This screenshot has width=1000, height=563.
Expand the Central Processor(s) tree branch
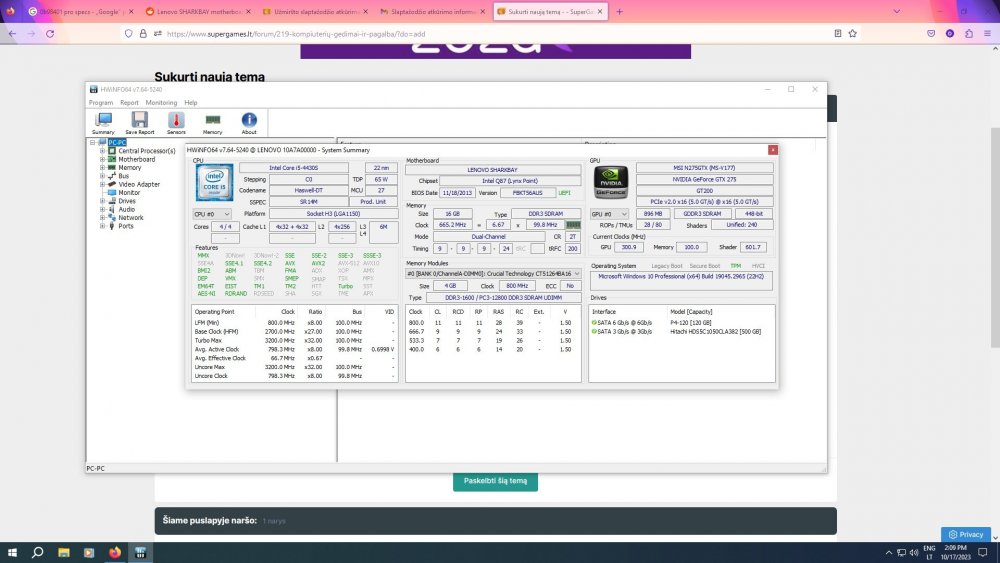[x=102, y=151]
